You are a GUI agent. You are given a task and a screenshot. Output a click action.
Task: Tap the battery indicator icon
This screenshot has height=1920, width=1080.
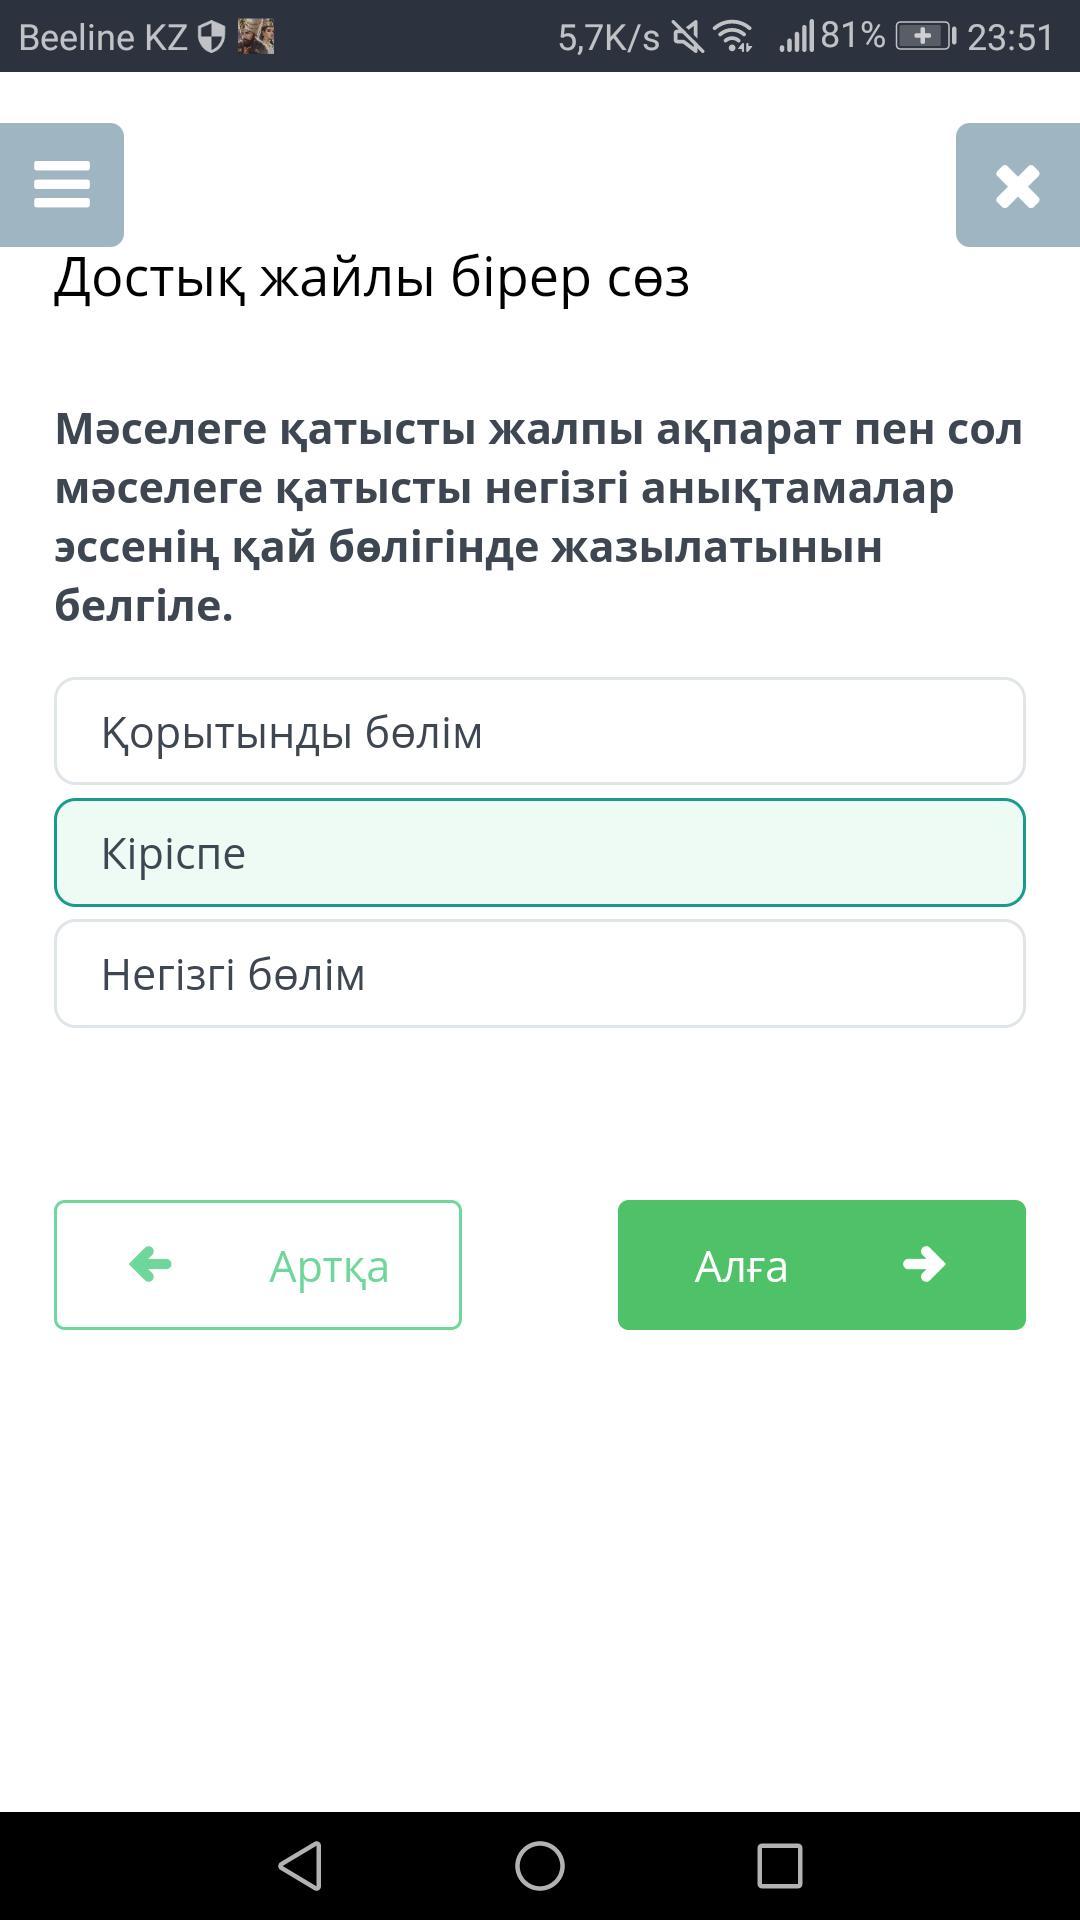point(924,37)
